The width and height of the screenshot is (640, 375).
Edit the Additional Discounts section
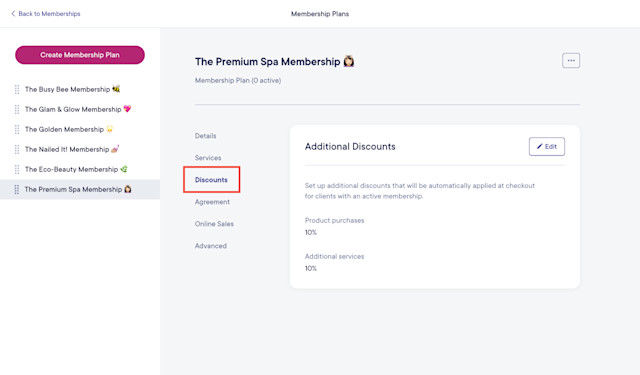click(x=547, y=146)
